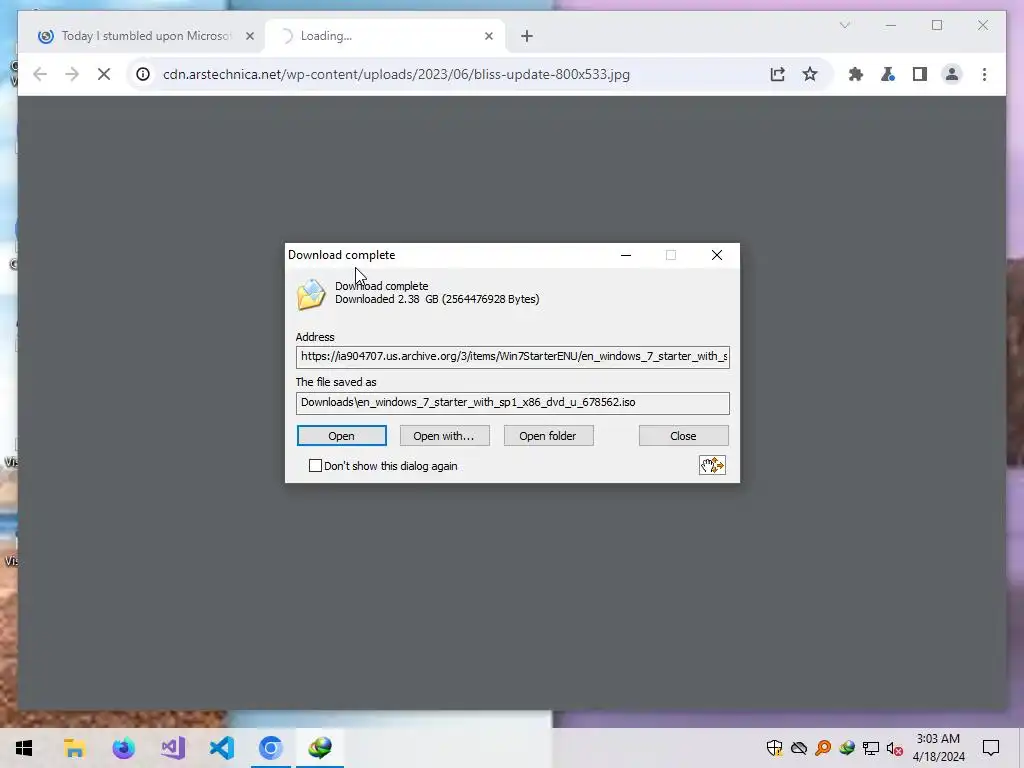
Task: Click the site information icon
Action: [143, 74]
